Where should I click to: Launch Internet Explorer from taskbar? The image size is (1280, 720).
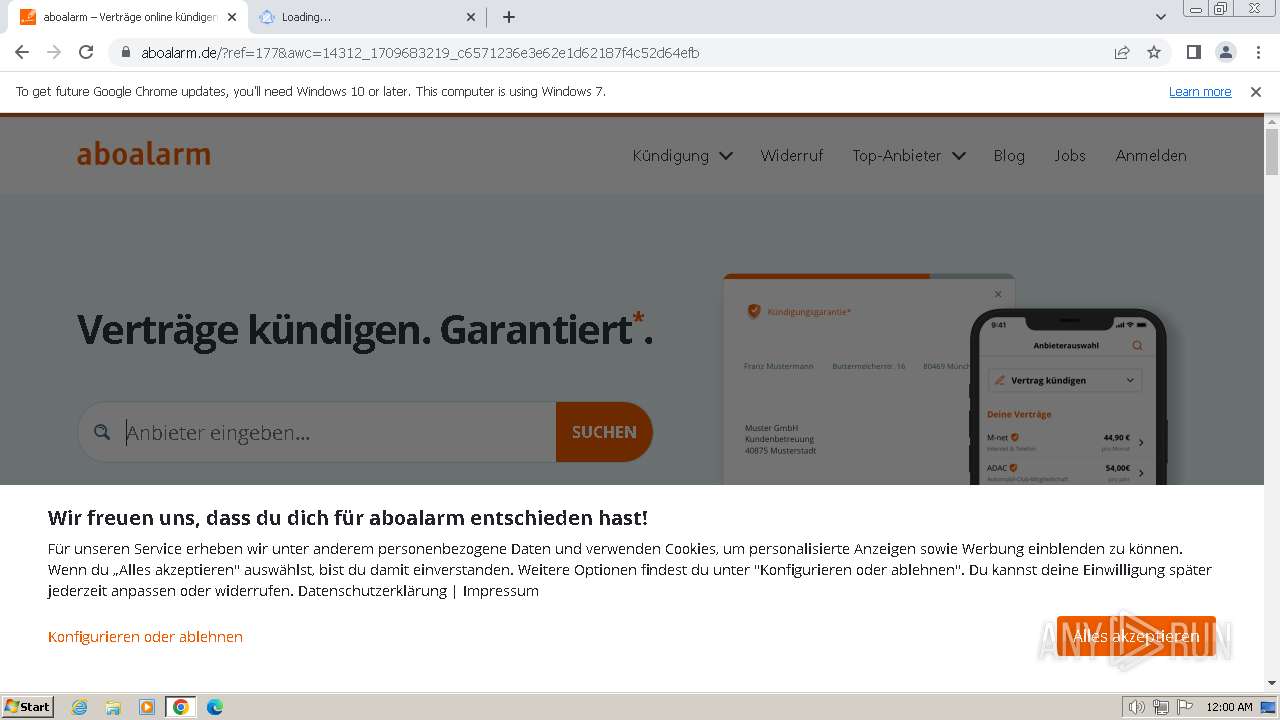click(79, 707)
